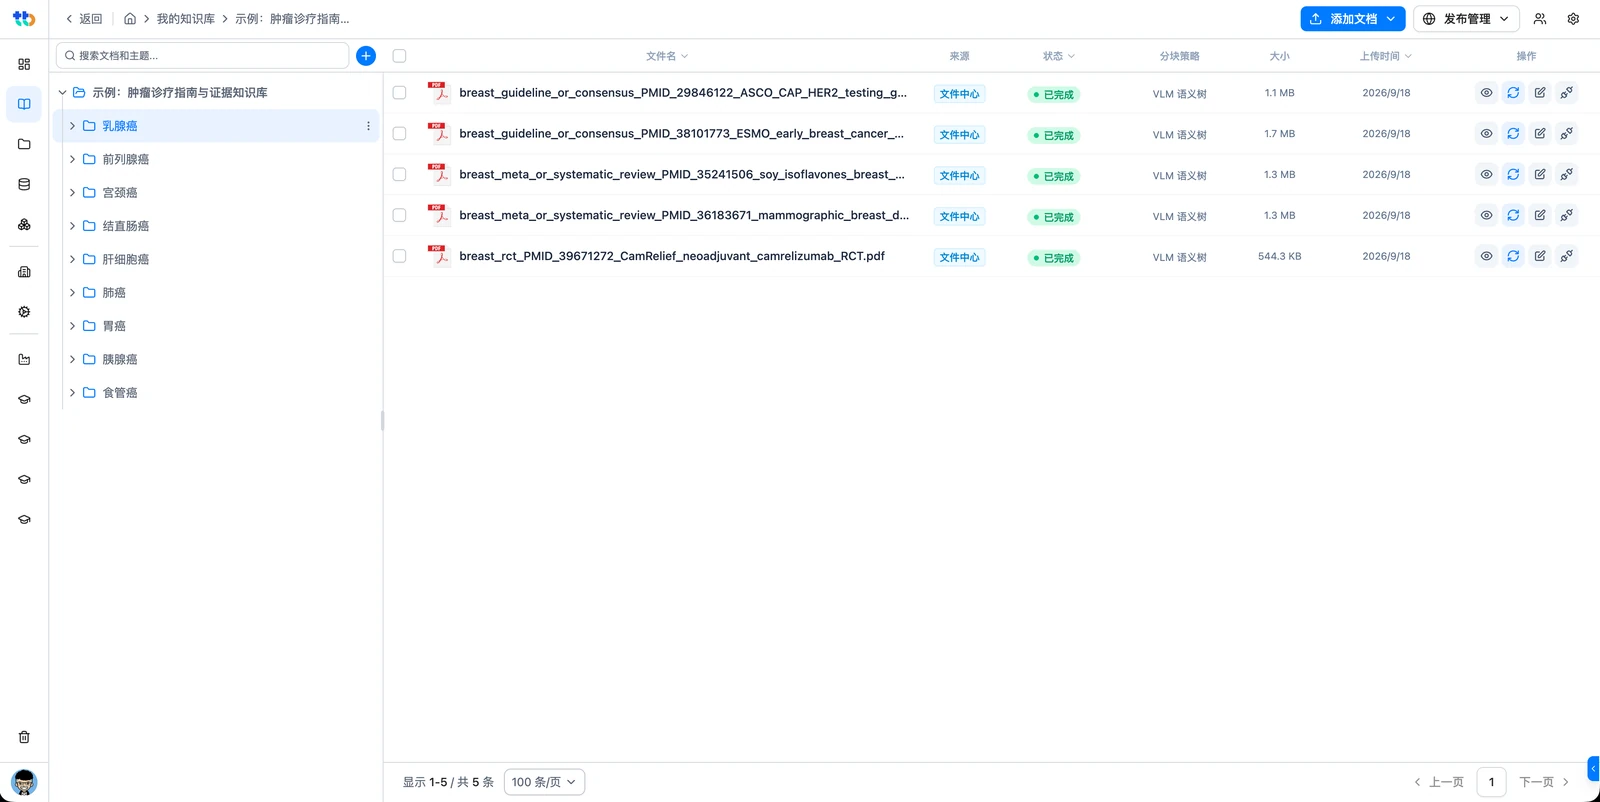Viewport: 1600px width, 802px height.
Task: Open the members icon in header
Action: click(x=1540, y=19)
